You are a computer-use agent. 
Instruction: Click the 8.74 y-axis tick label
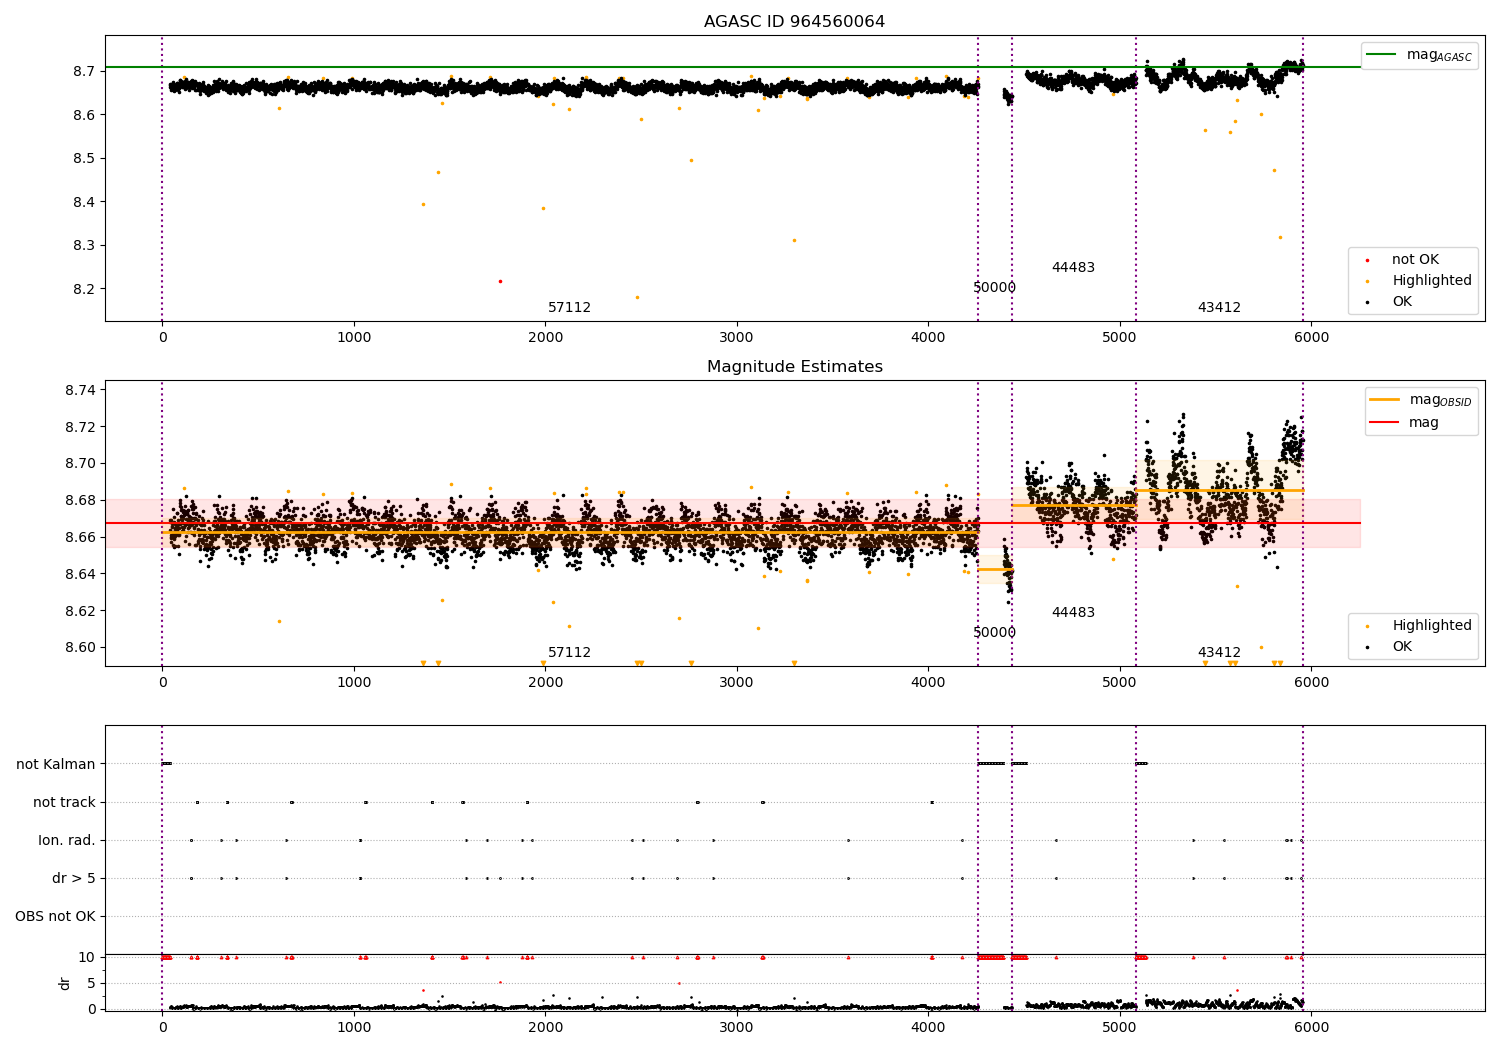click(x=80, y=390)
